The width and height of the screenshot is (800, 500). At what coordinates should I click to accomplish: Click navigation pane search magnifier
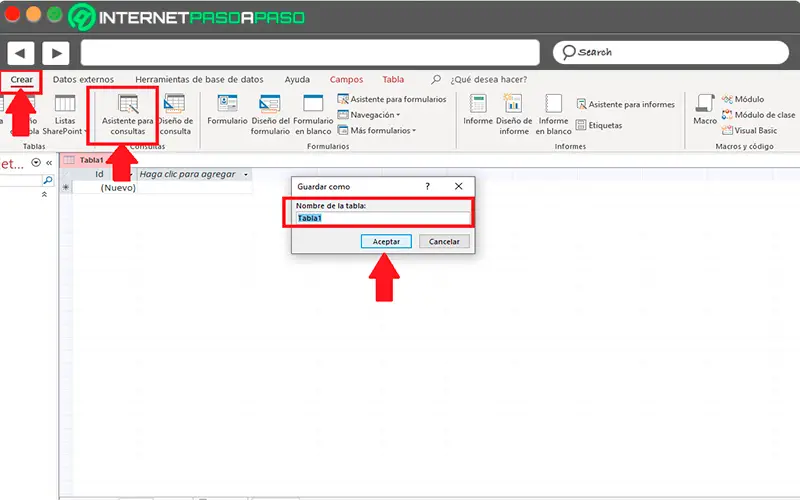(48, 180)
